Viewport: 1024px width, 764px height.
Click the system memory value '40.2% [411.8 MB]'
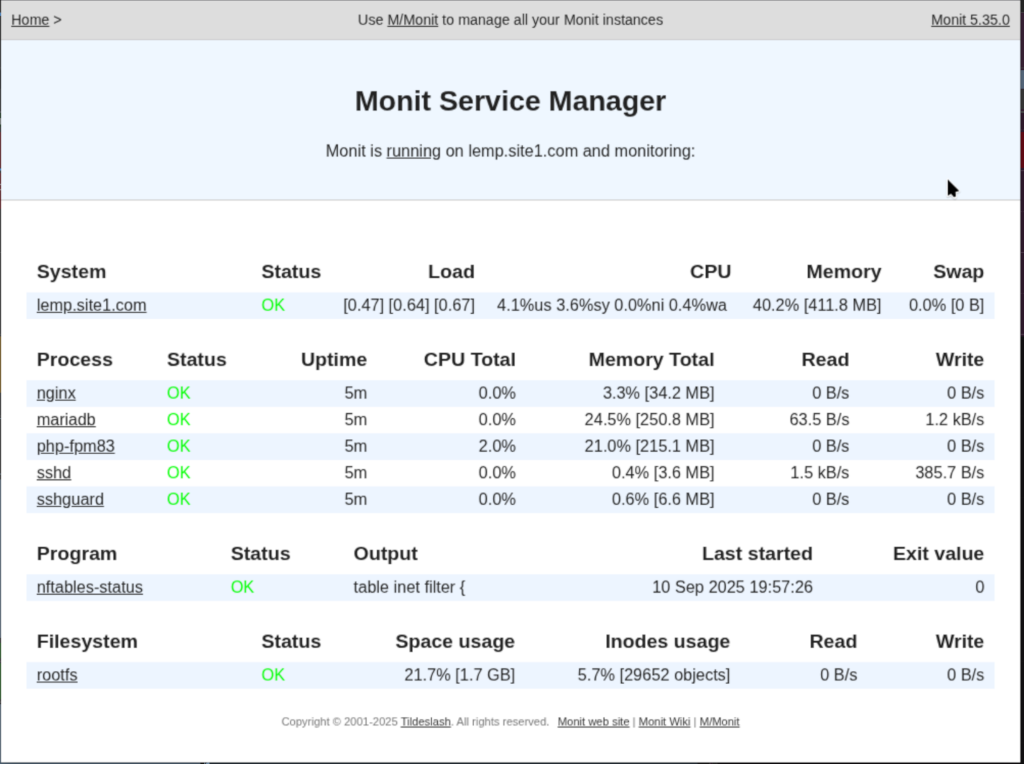point(816,306)
